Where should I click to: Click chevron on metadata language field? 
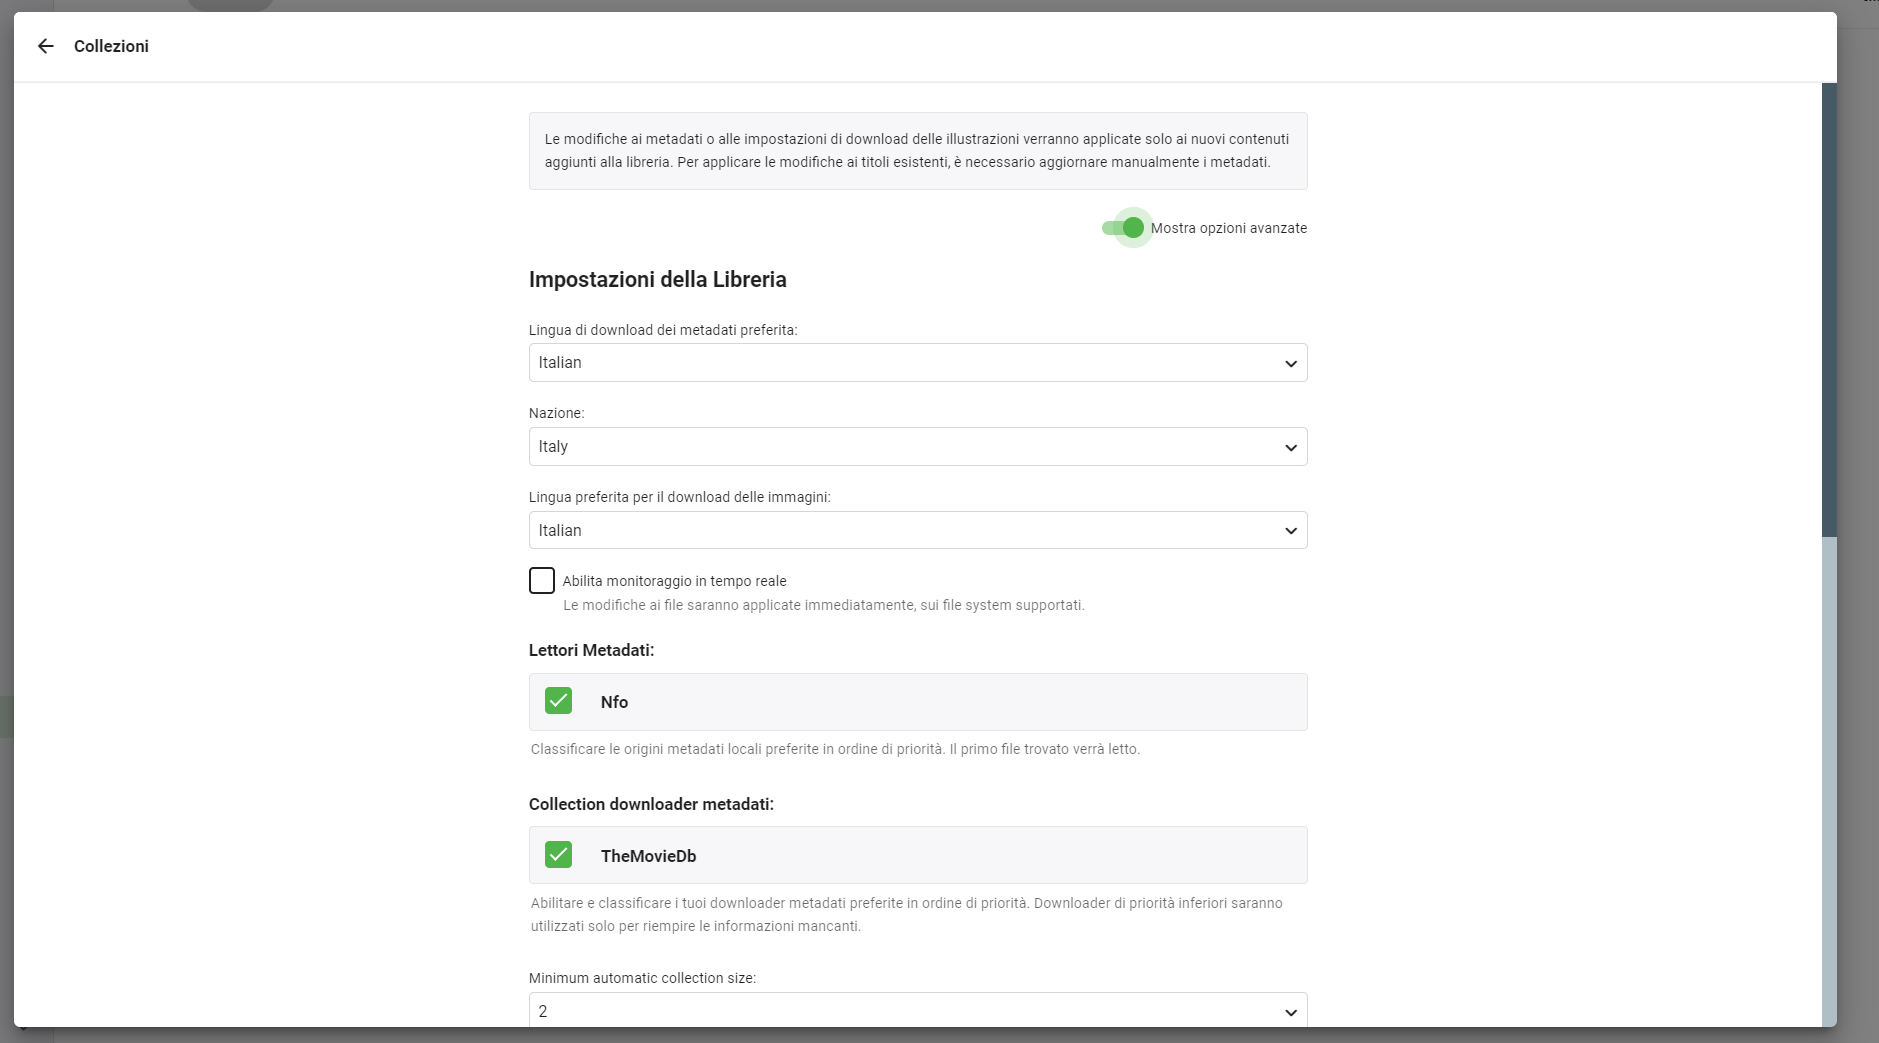point(1290,363)
